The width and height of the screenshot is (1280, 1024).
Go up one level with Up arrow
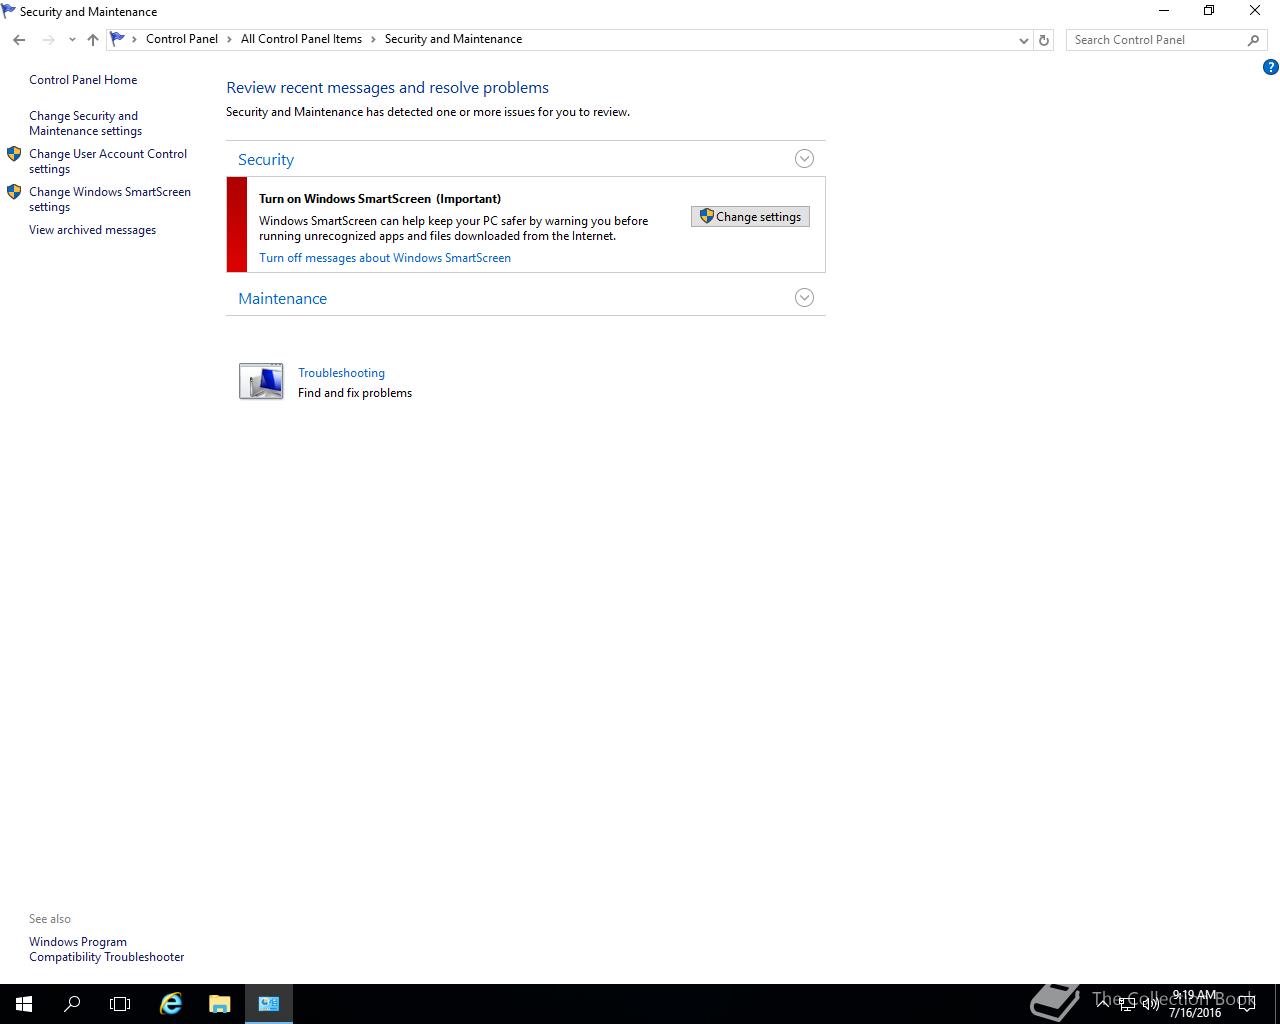[93, 40]
